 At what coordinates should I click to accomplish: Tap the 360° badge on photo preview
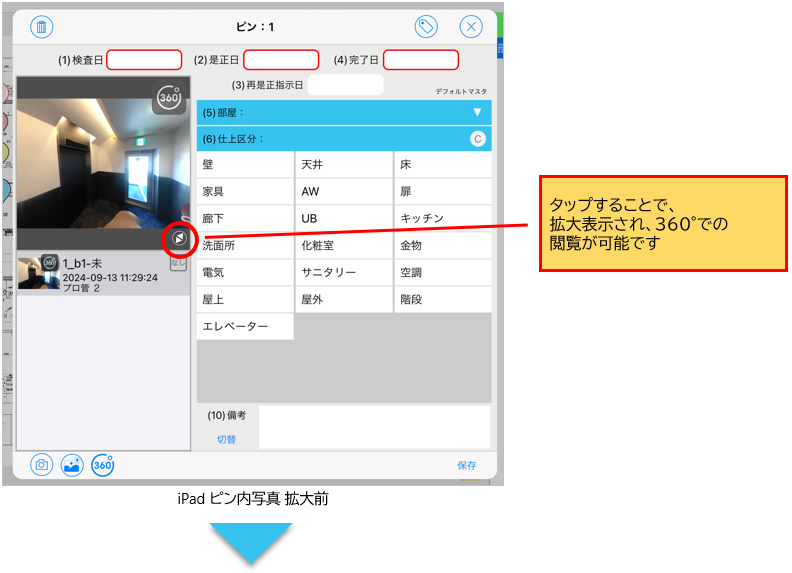pos(169,99)
